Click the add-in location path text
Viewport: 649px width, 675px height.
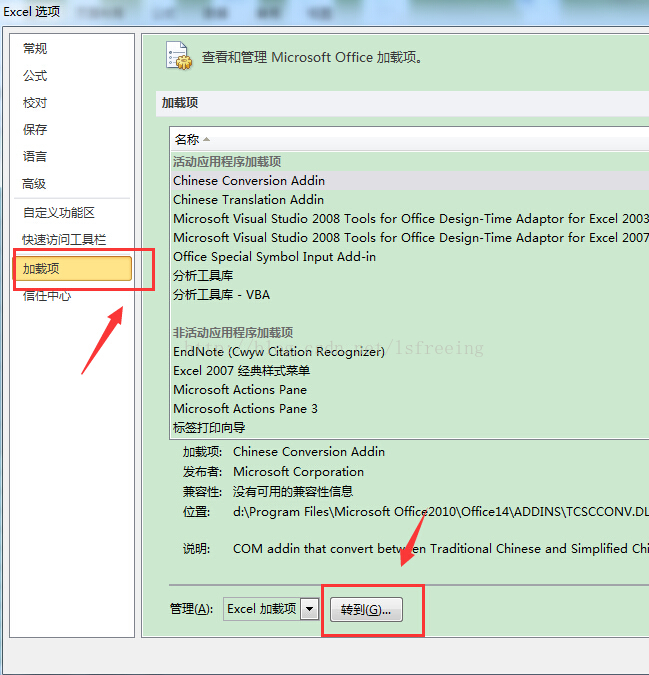[441, 512]
